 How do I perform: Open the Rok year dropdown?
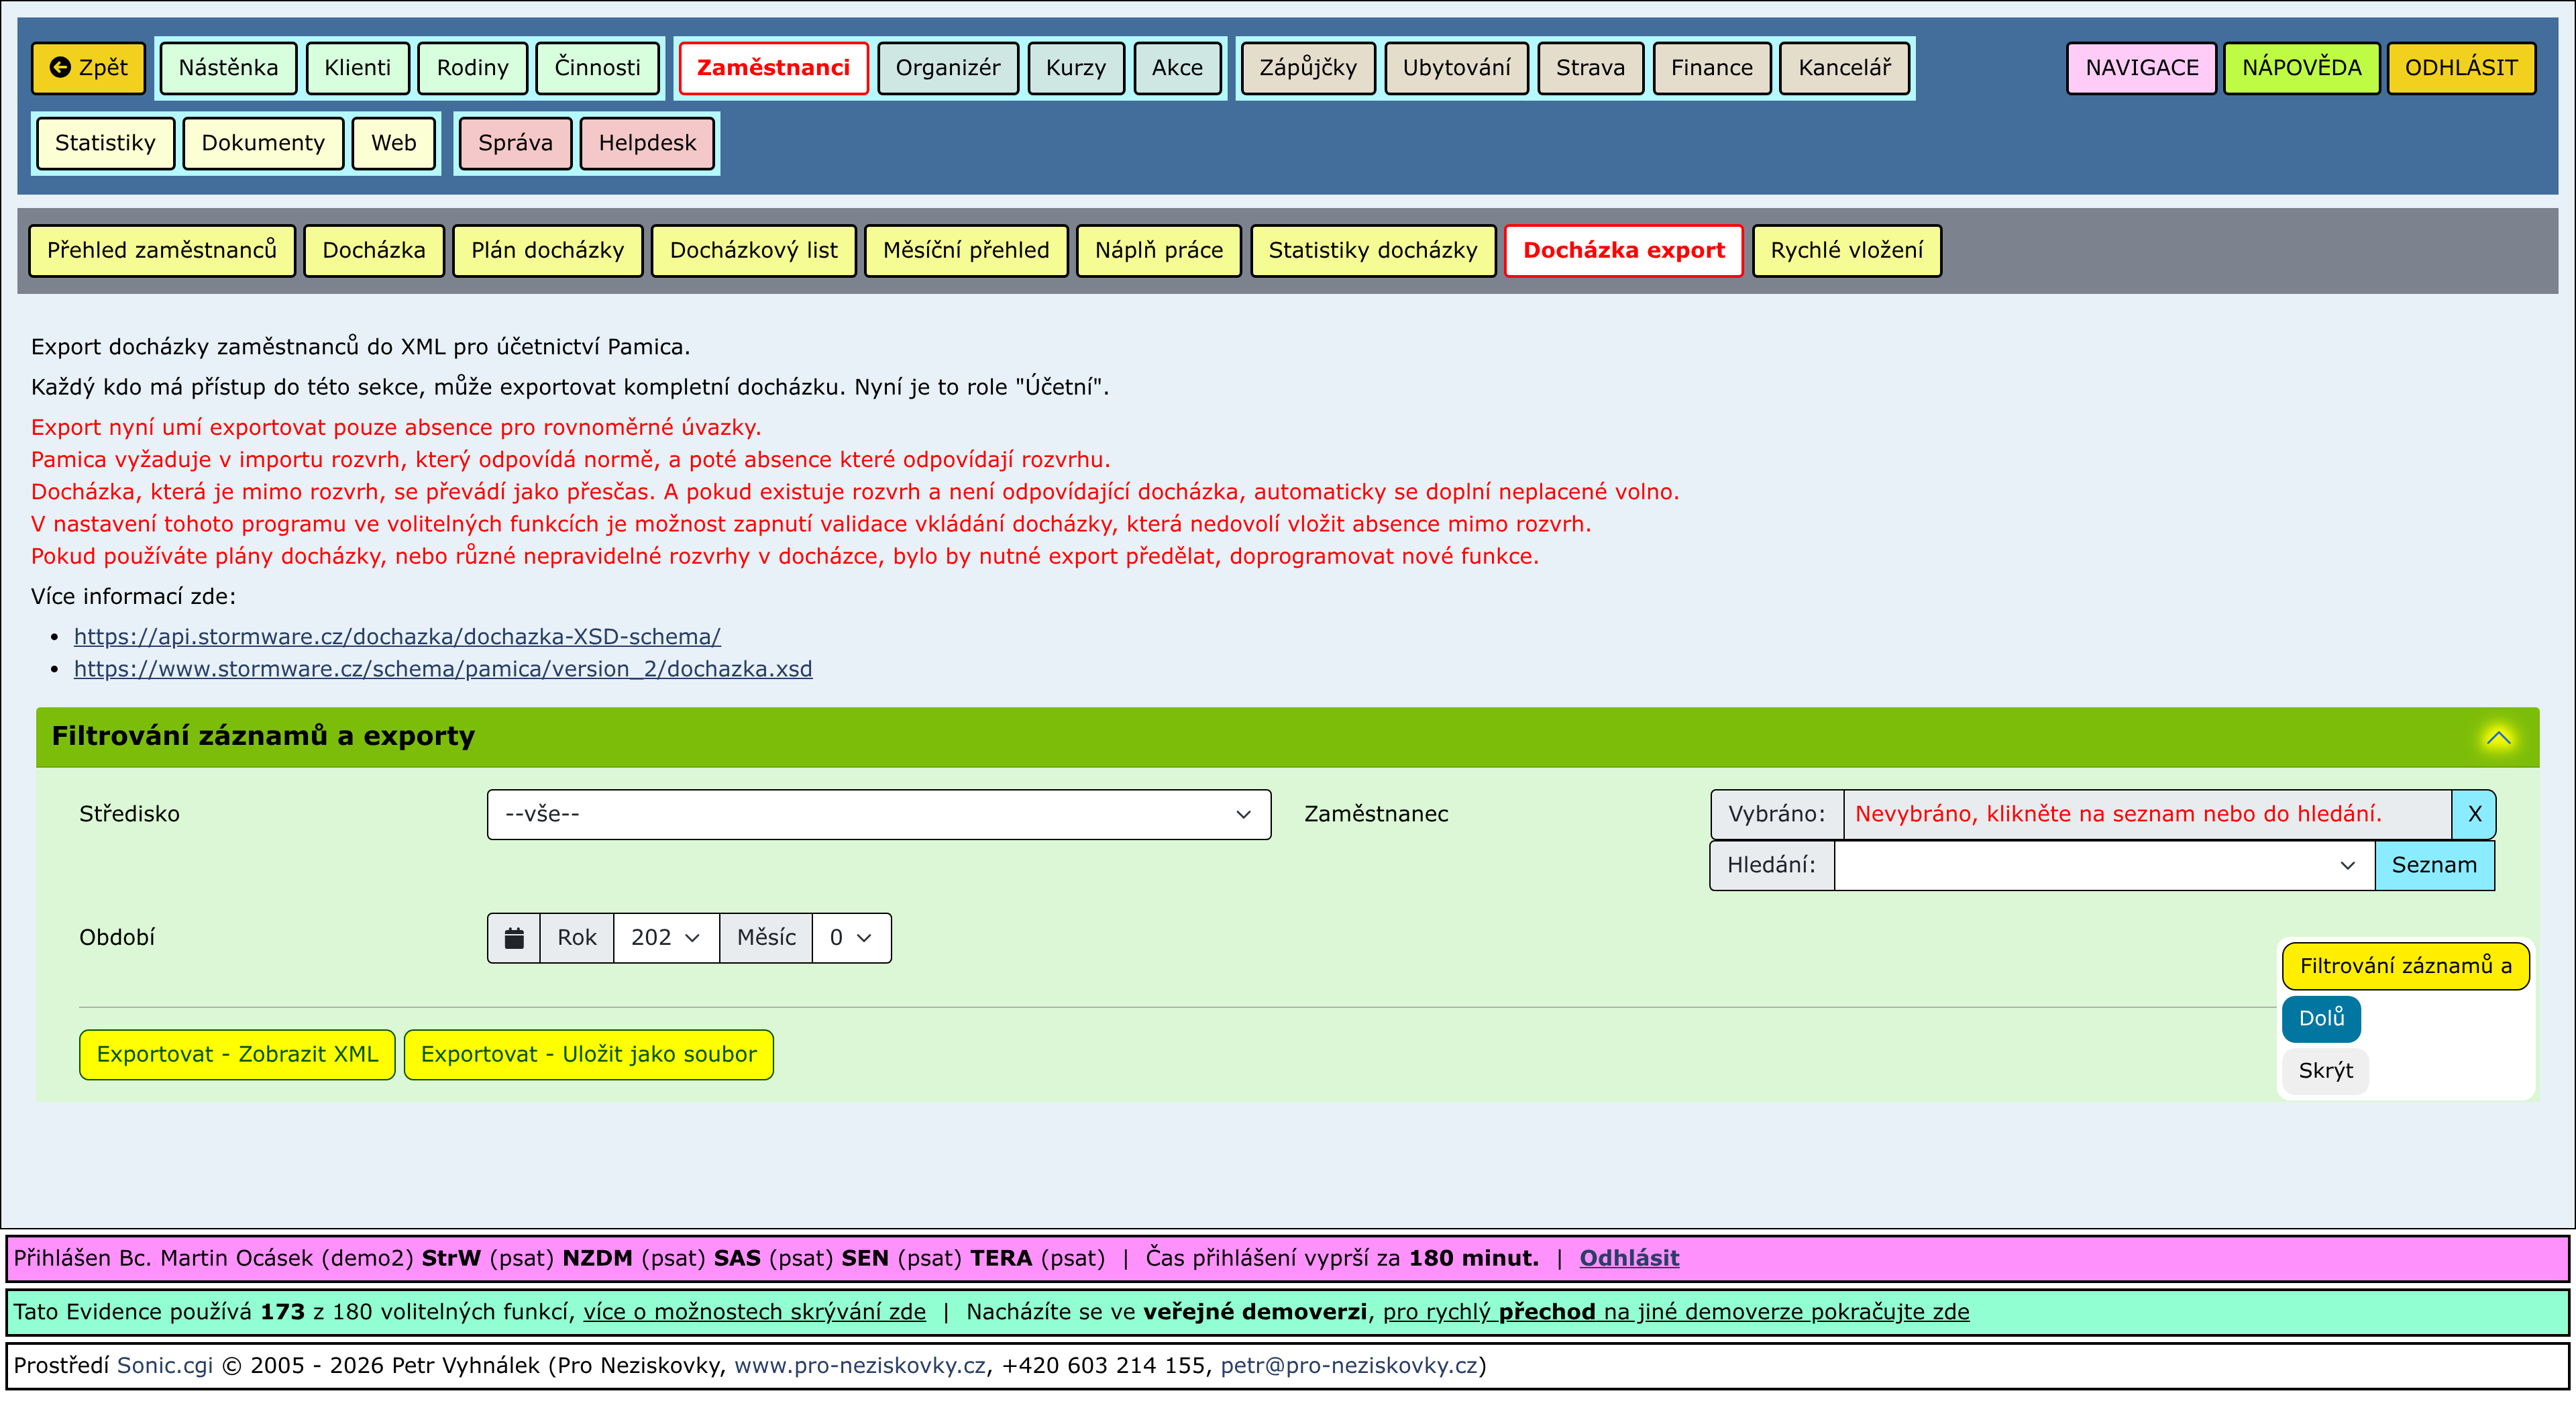(665, 938)
